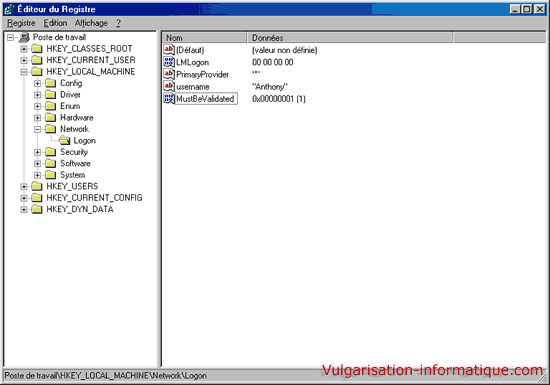Sort values by the Nom column header
The height and width of the screenshot is (385, 550).
(204, 38)
